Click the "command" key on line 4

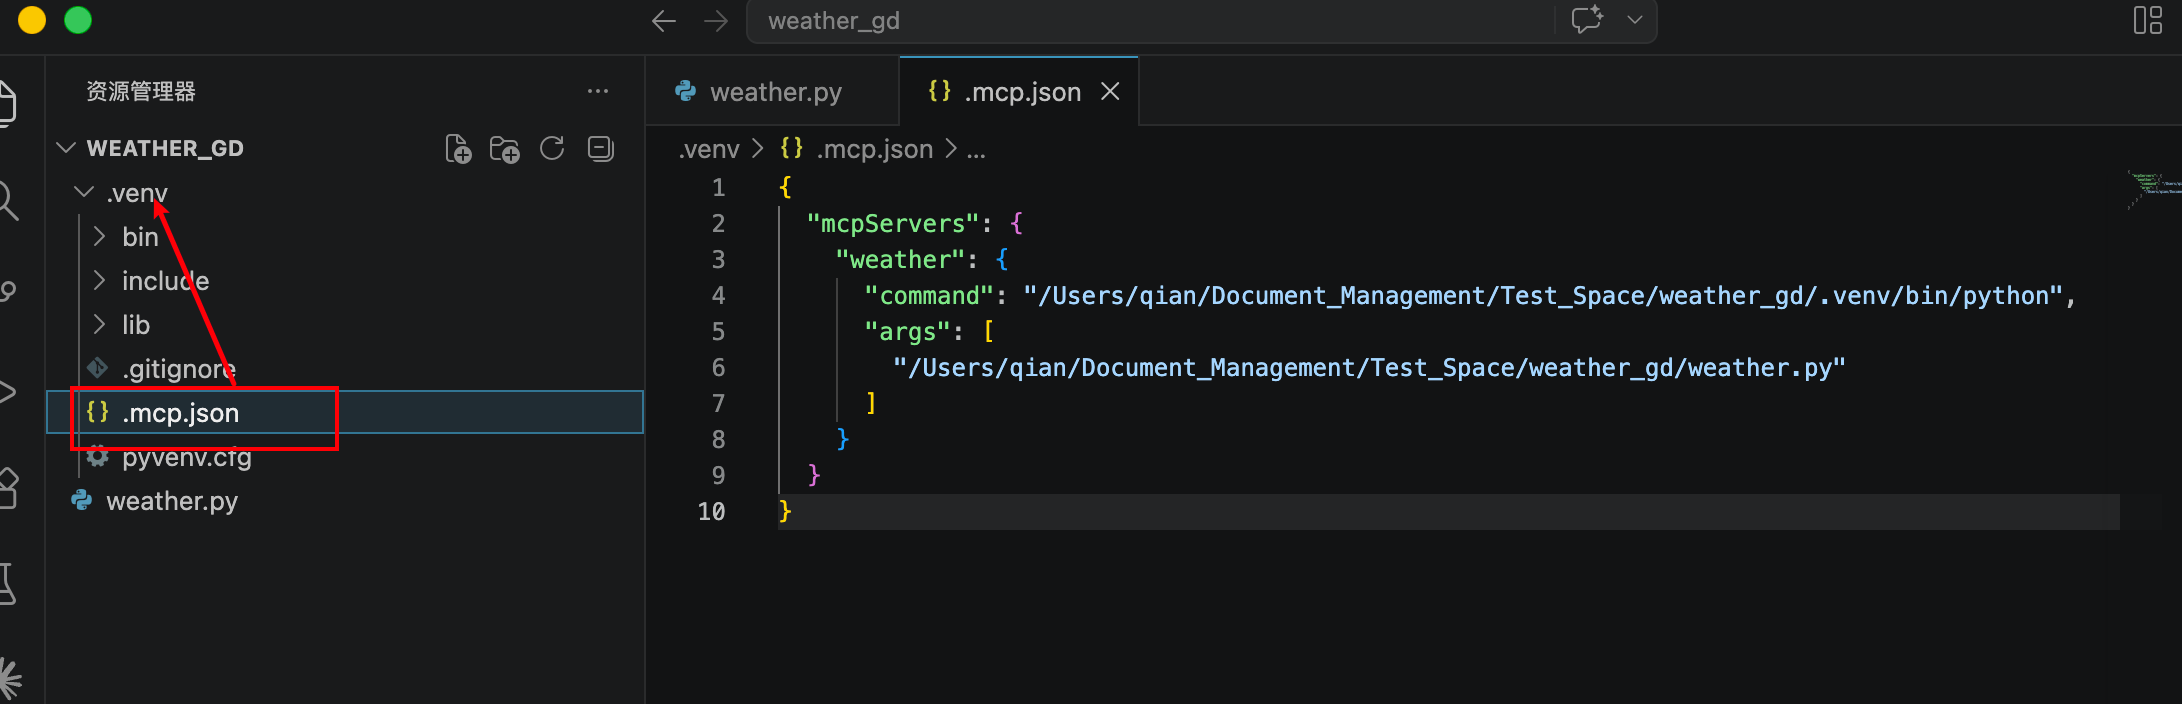pos(929,295)
